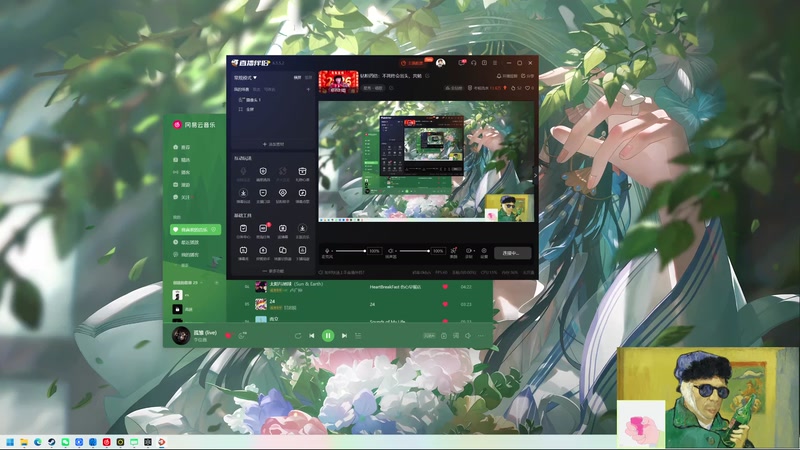Skip to the previous track in NetEase player
The width and height of the screenshot is (800, 450).
(x=312, y=336)
